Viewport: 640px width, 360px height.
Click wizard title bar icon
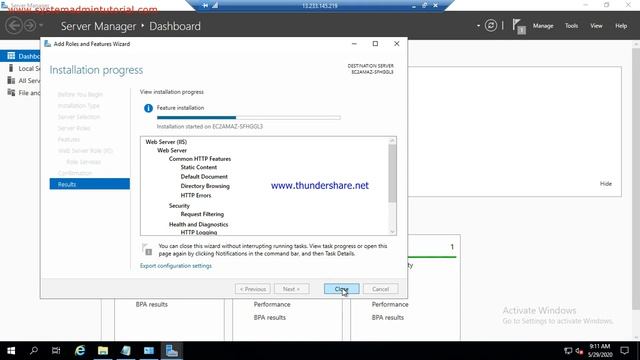[x=47, y=44]
